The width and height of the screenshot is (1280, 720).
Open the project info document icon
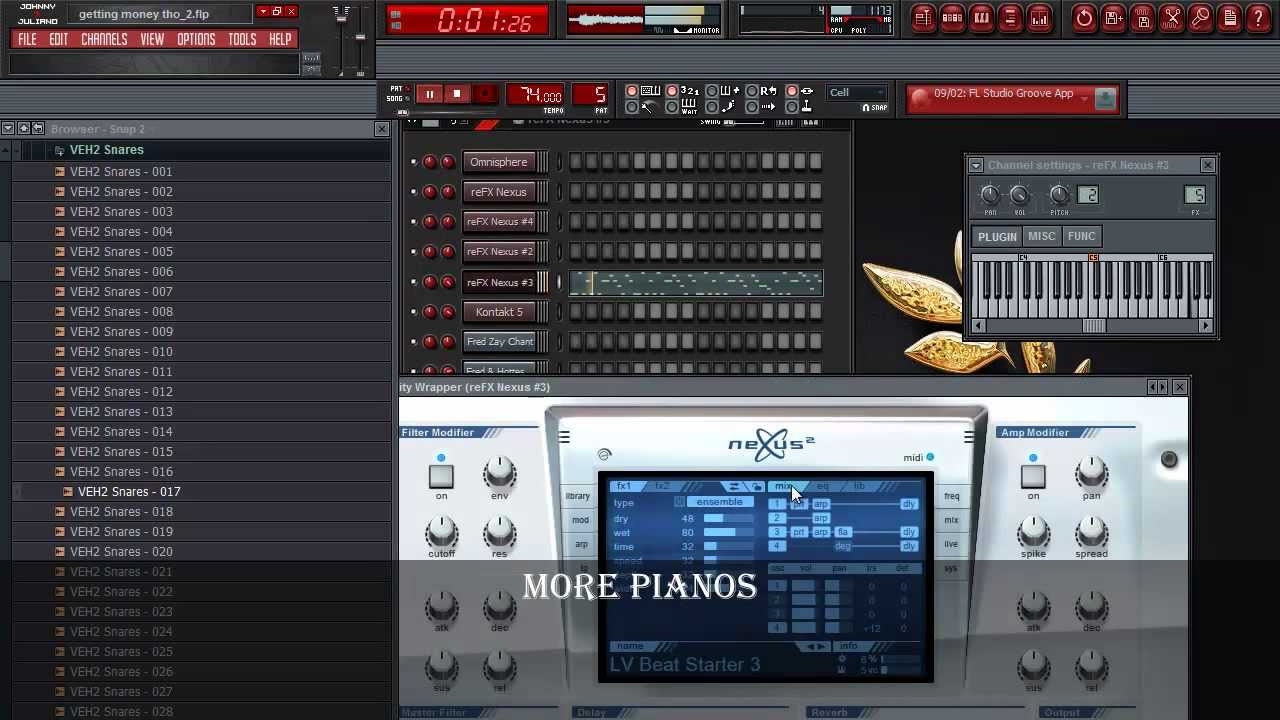(1230, 17)
